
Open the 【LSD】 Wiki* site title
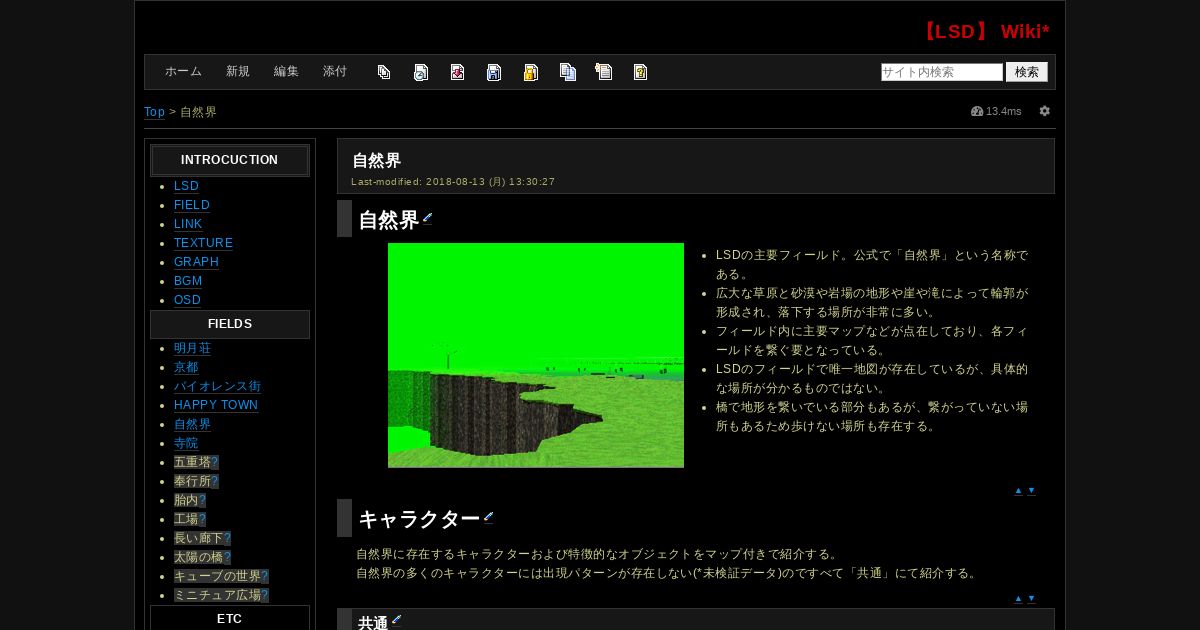tap(984, 31)
